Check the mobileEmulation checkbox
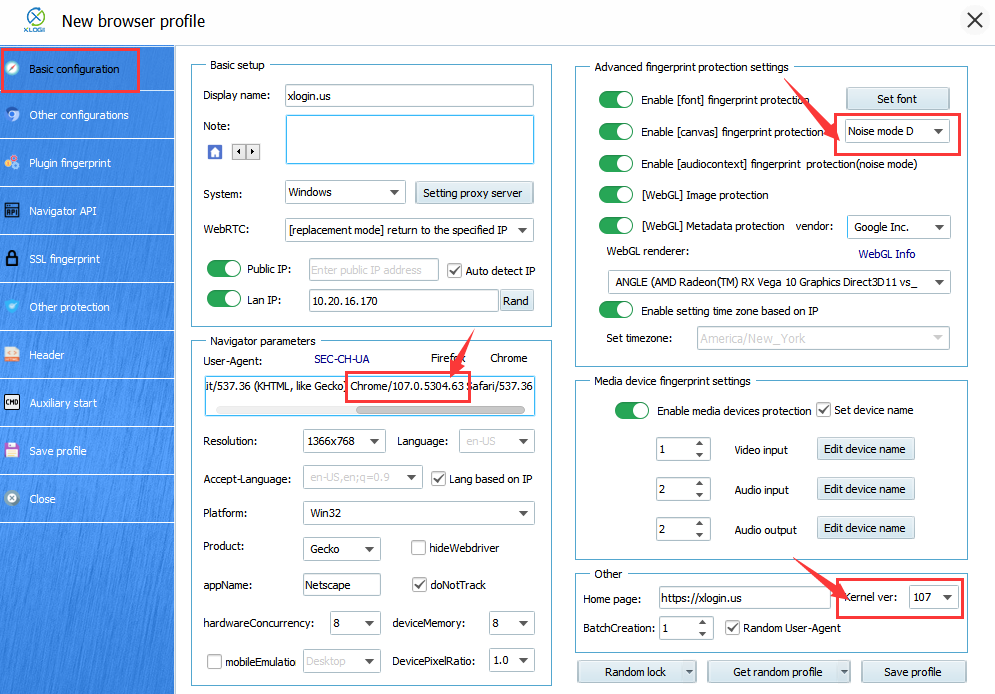The height and width of the screenshot is (694, 995). [214, 661]
